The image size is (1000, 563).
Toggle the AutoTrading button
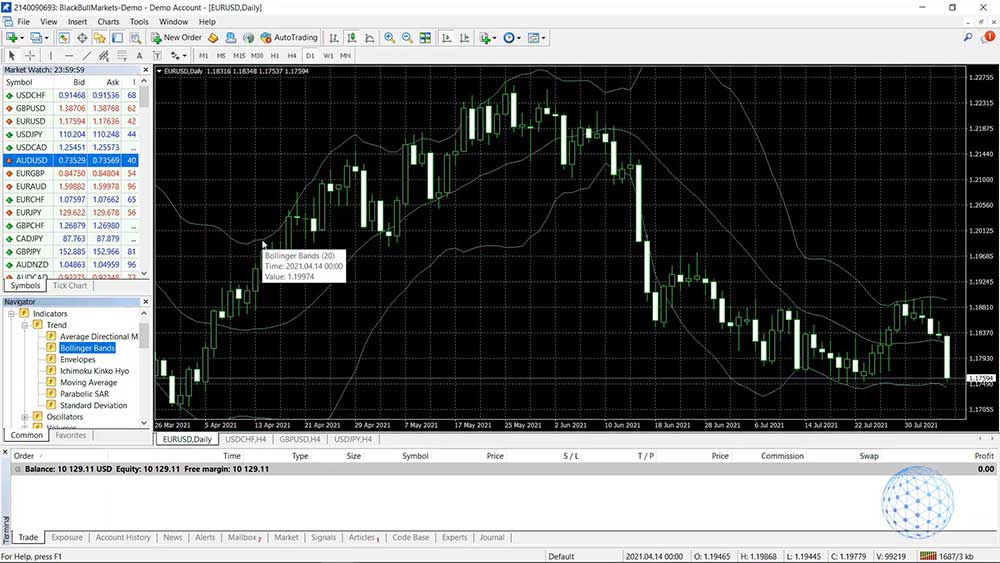(289, 38)
